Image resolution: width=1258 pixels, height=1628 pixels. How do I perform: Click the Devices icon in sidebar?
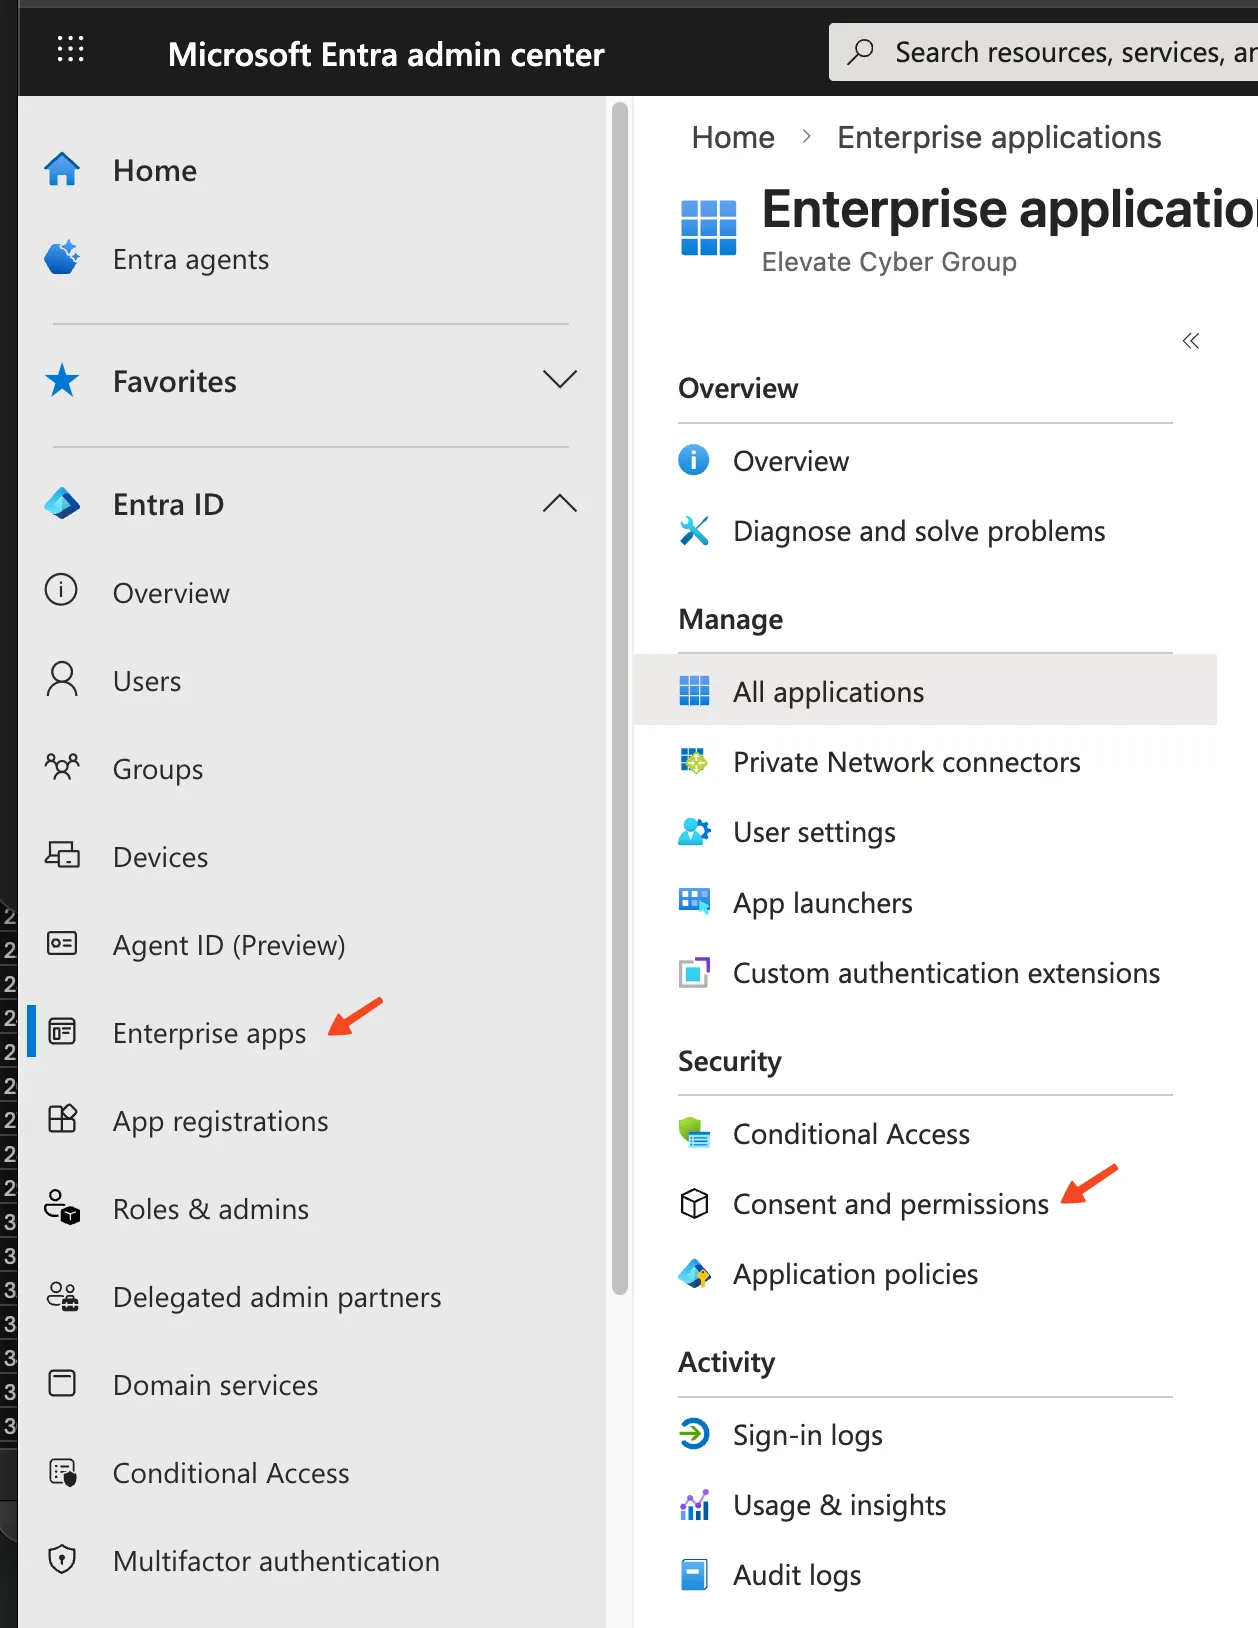[62, 855]
